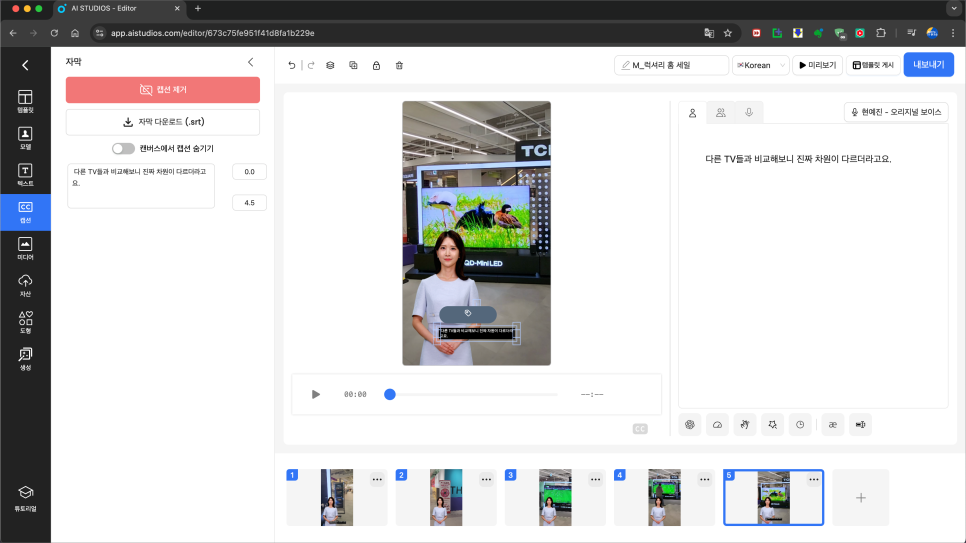Click the sparkle translate icon below script
The height and width of the screenshot is (543, 966).
pos(773,425)
